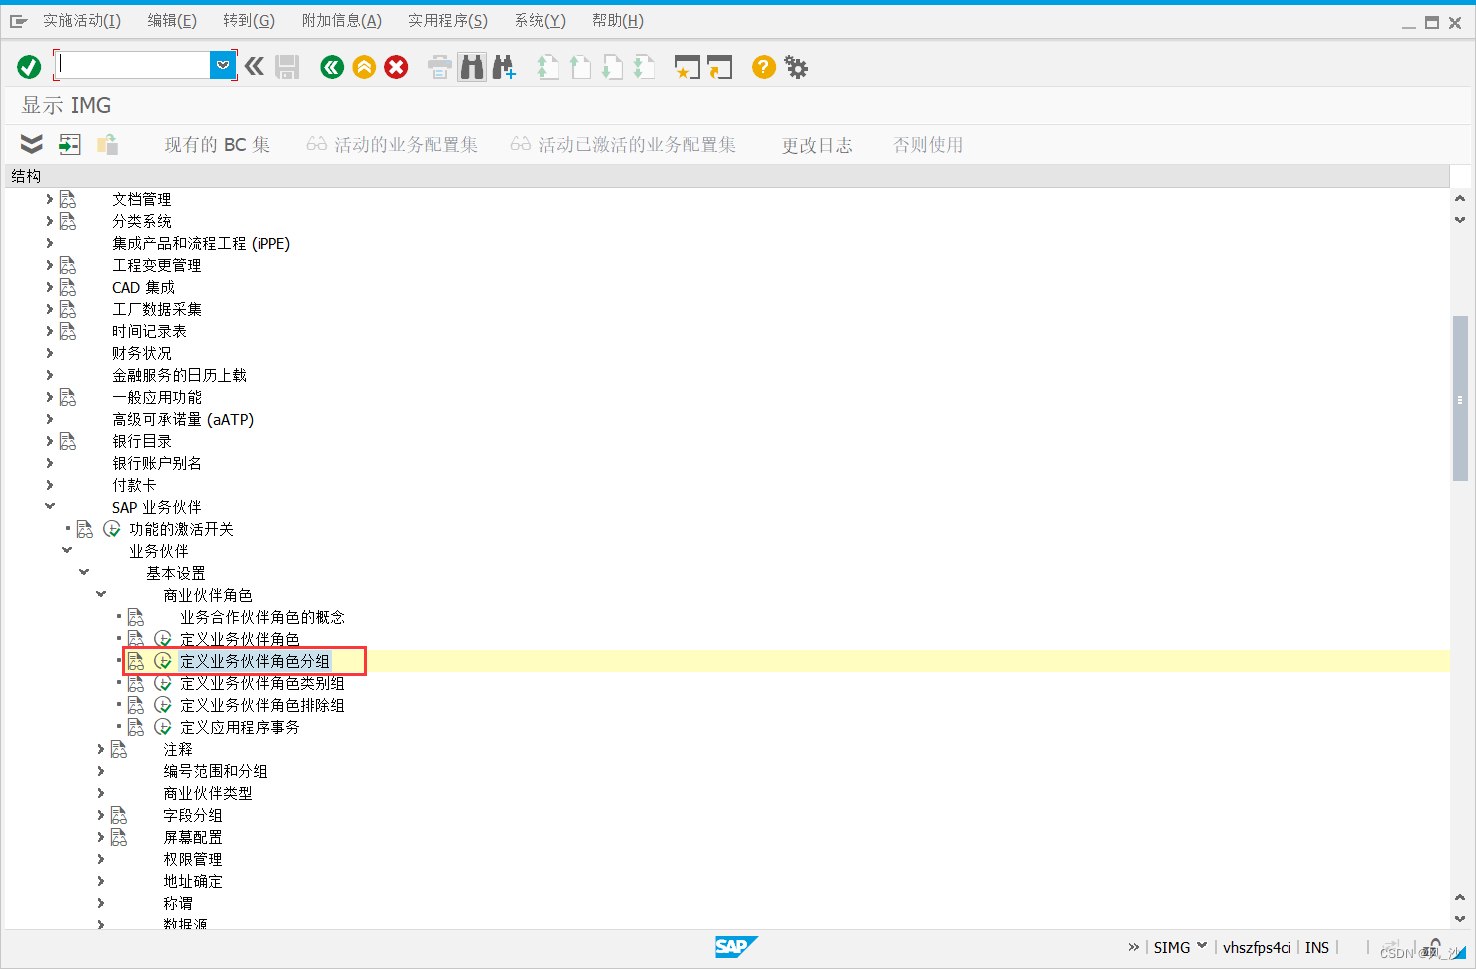Click the Find binoculars icon
The width and height of the screenshot is (1476, 969).
[x=472, y=67]
